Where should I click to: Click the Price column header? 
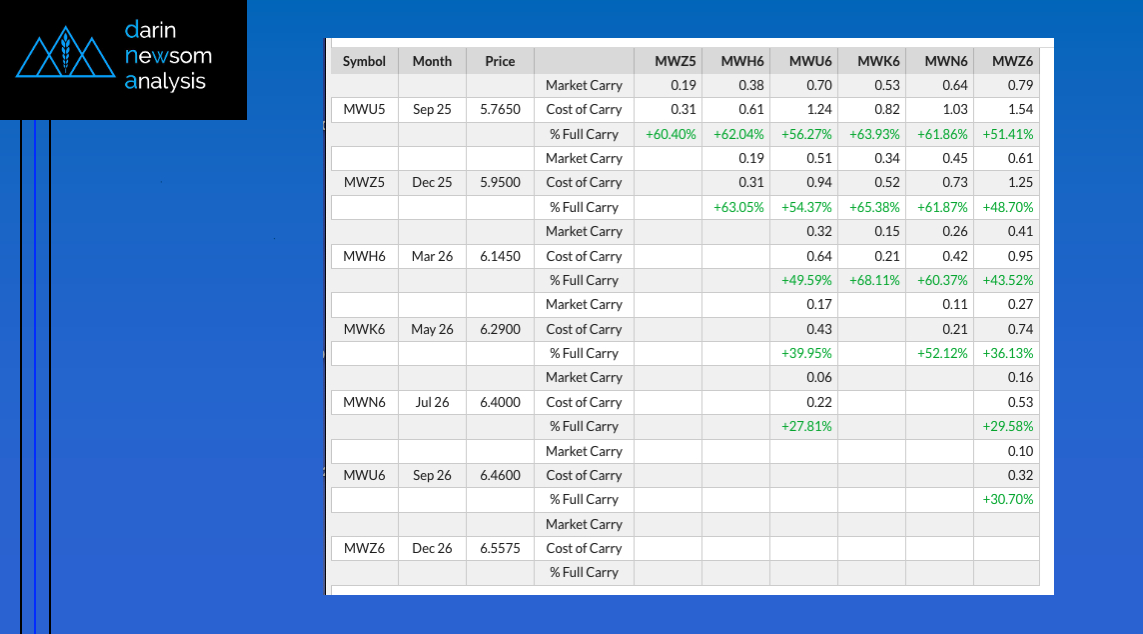pos(500,61)
